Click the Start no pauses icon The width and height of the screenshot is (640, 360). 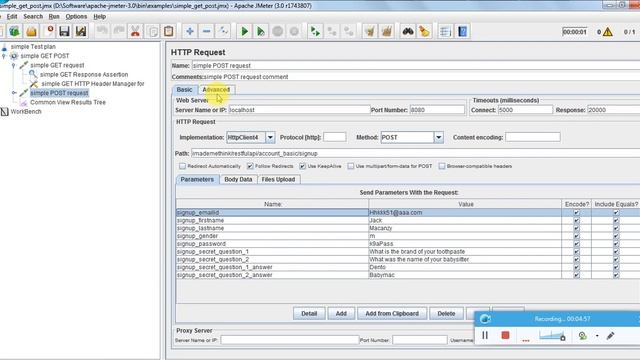tap(260, 31)
